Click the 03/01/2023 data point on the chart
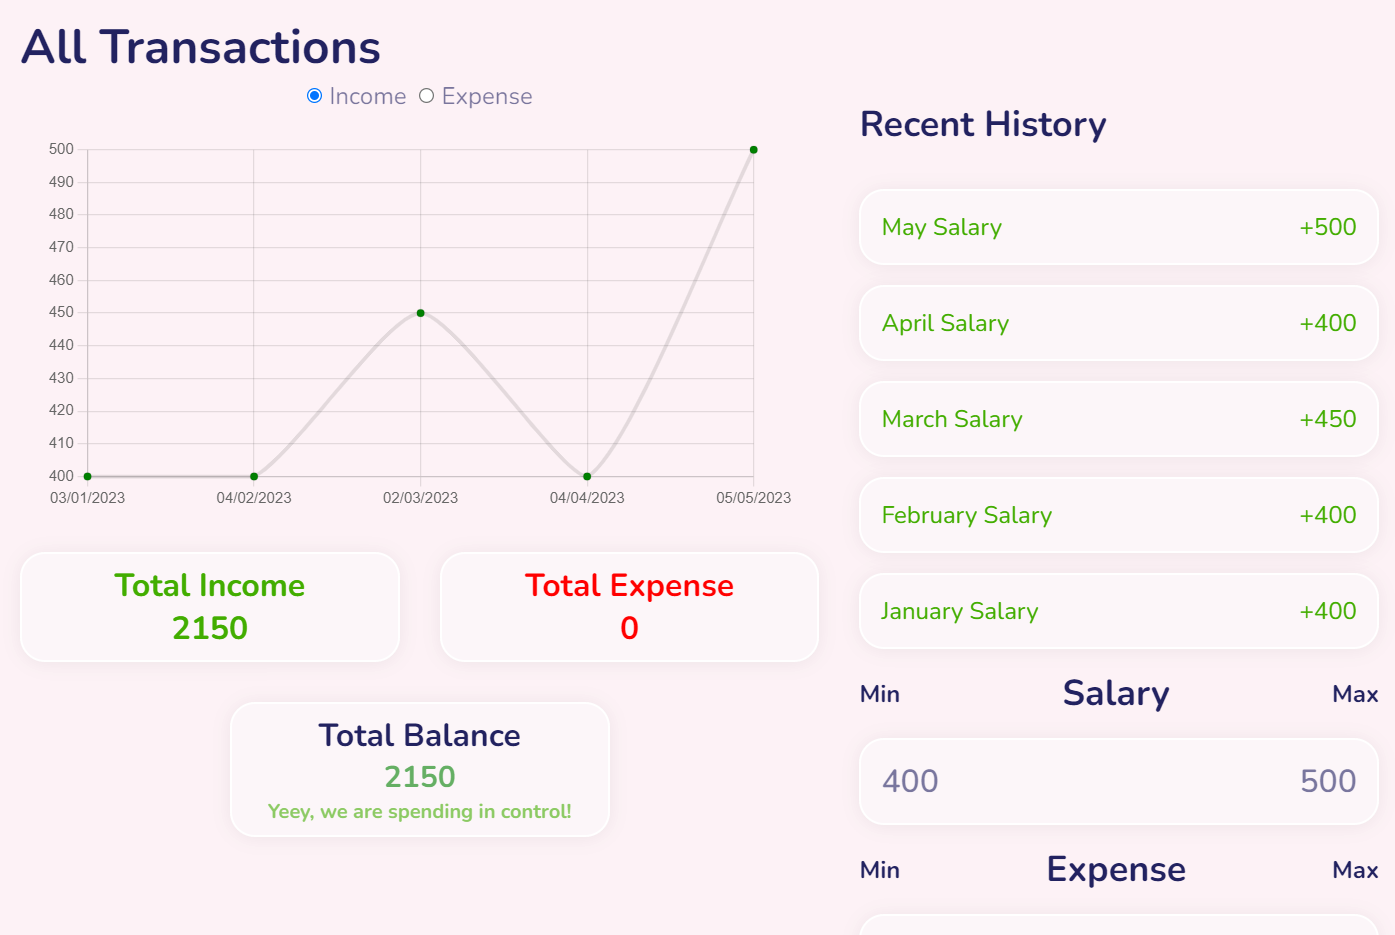The height and width of the screenshot is (935, 1395). tap(87, 476)
